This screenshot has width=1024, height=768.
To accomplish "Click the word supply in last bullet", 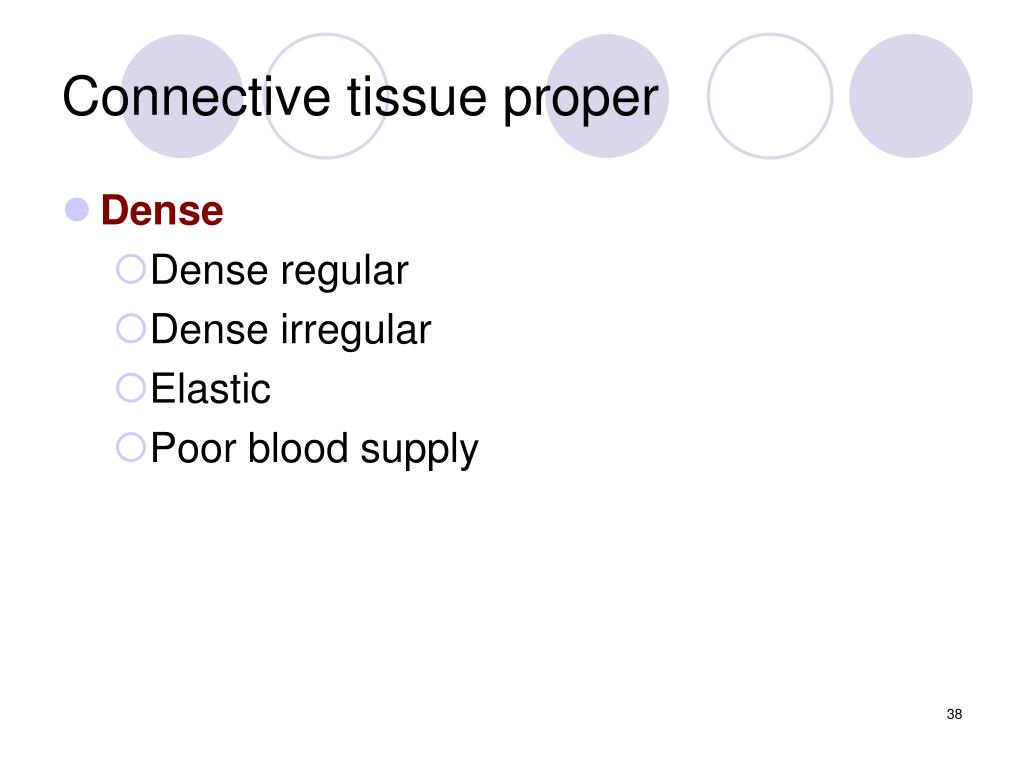I will [419, 451].
